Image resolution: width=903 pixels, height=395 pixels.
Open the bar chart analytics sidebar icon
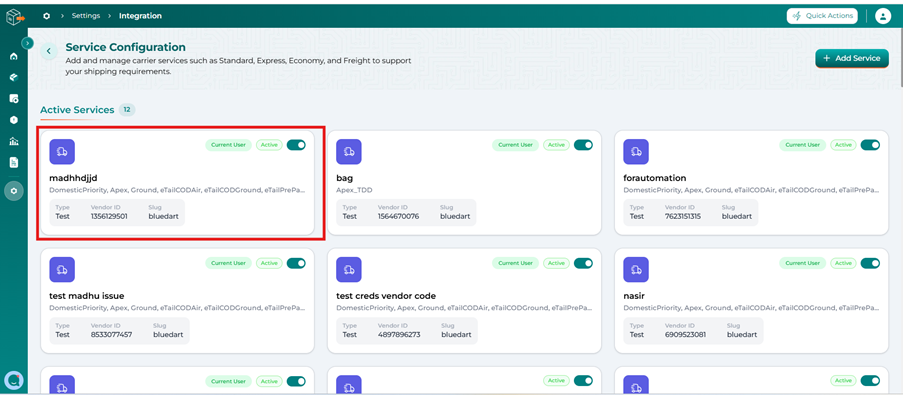tap(14, 141)
